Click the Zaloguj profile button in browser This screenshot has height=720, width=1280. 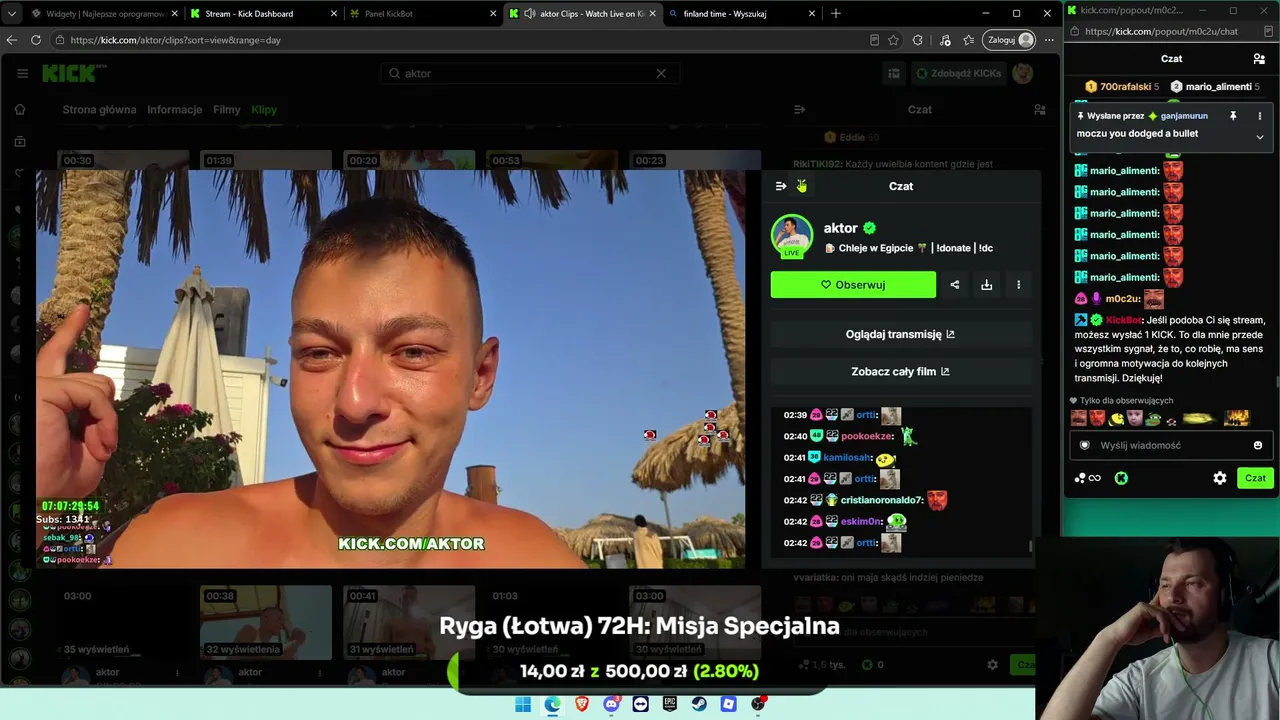(x=1011, y=40)
